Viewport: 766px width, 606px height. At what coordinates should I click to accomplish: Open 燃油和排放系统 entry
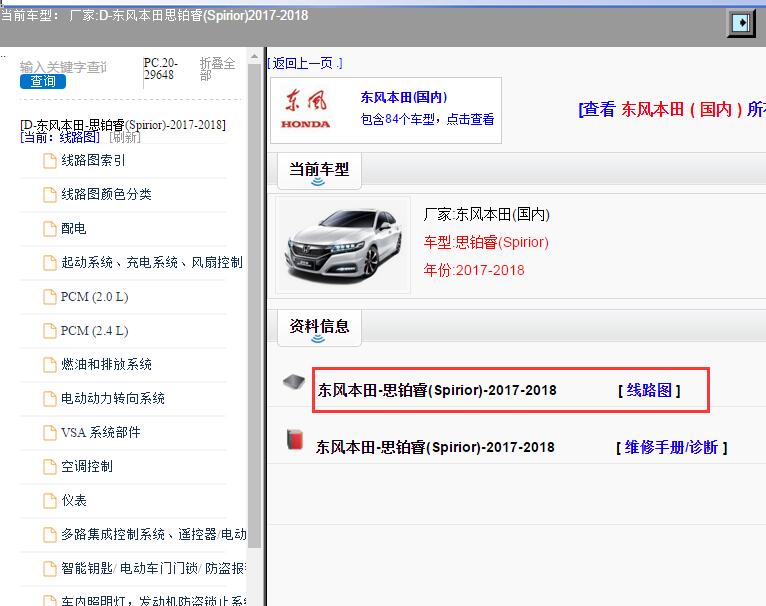tap(106, 365)
